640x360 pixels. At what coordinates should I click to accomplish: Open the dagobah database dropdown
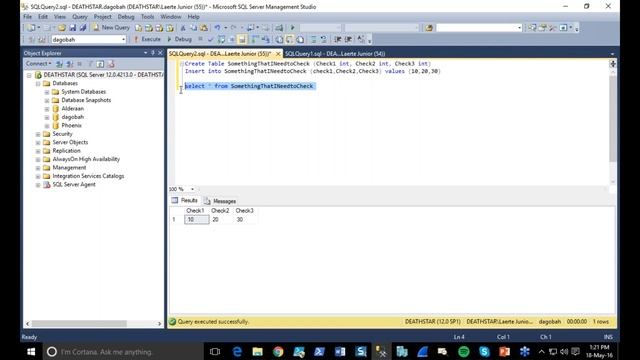coord(123,40)
